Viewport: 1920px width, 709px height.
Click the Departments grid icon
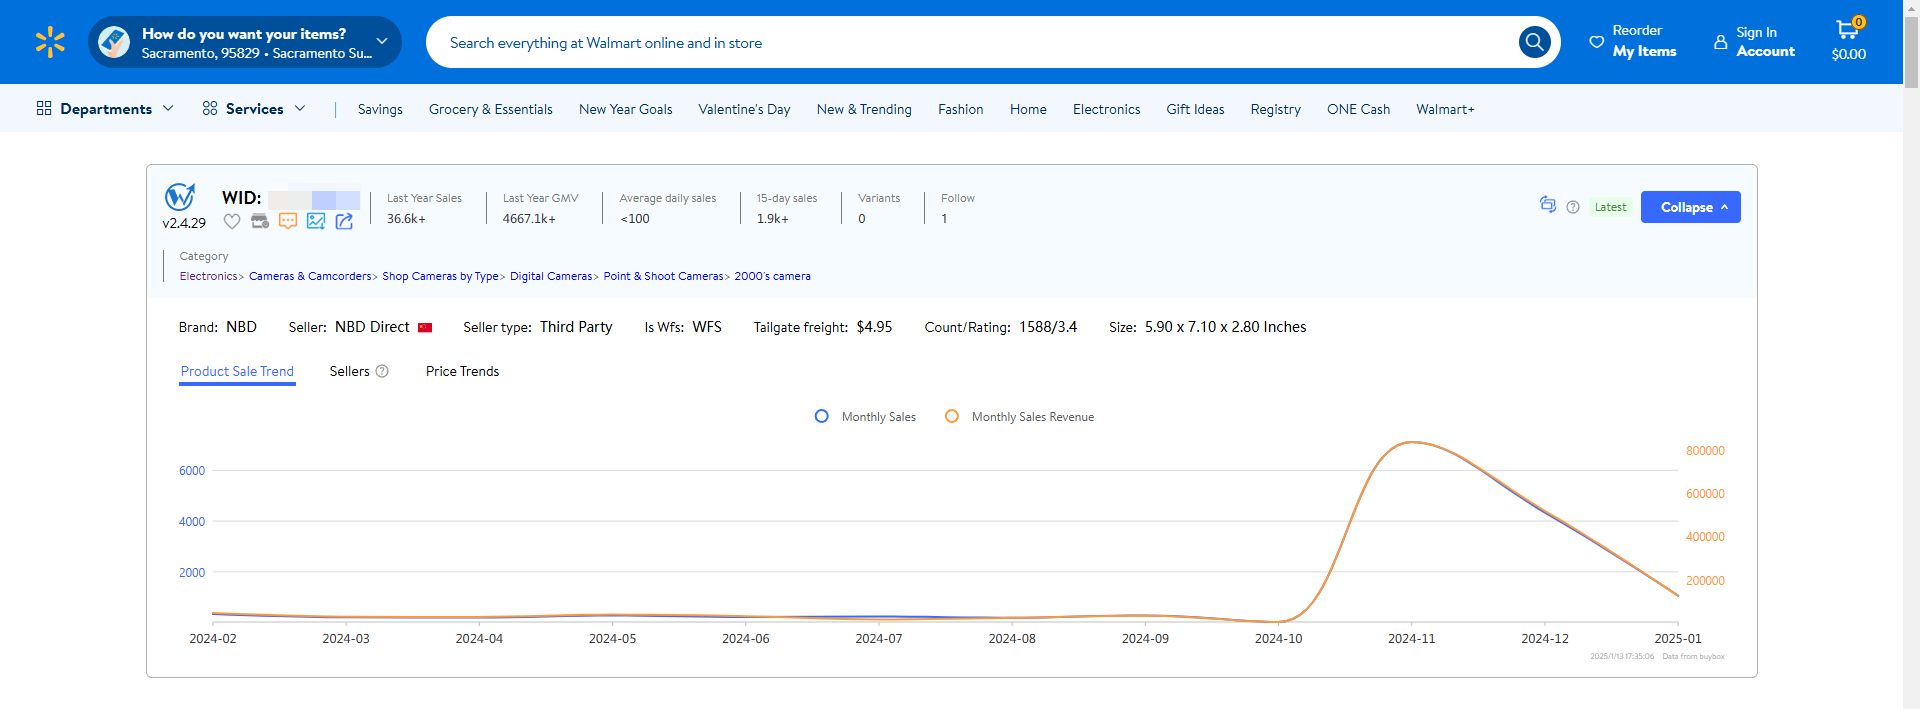click(x=44, y=108)
